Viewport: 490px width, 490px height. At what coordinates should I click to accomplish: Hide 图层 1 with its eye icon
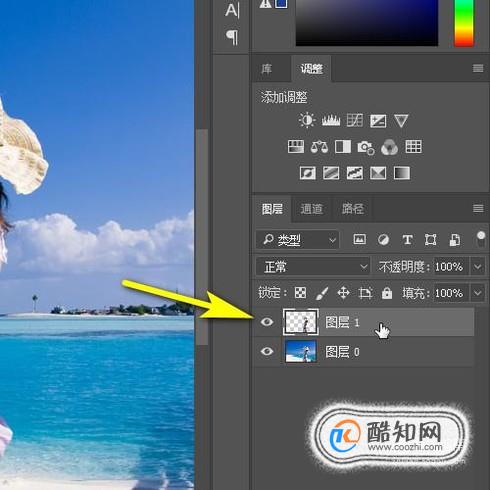coord(267,322)
